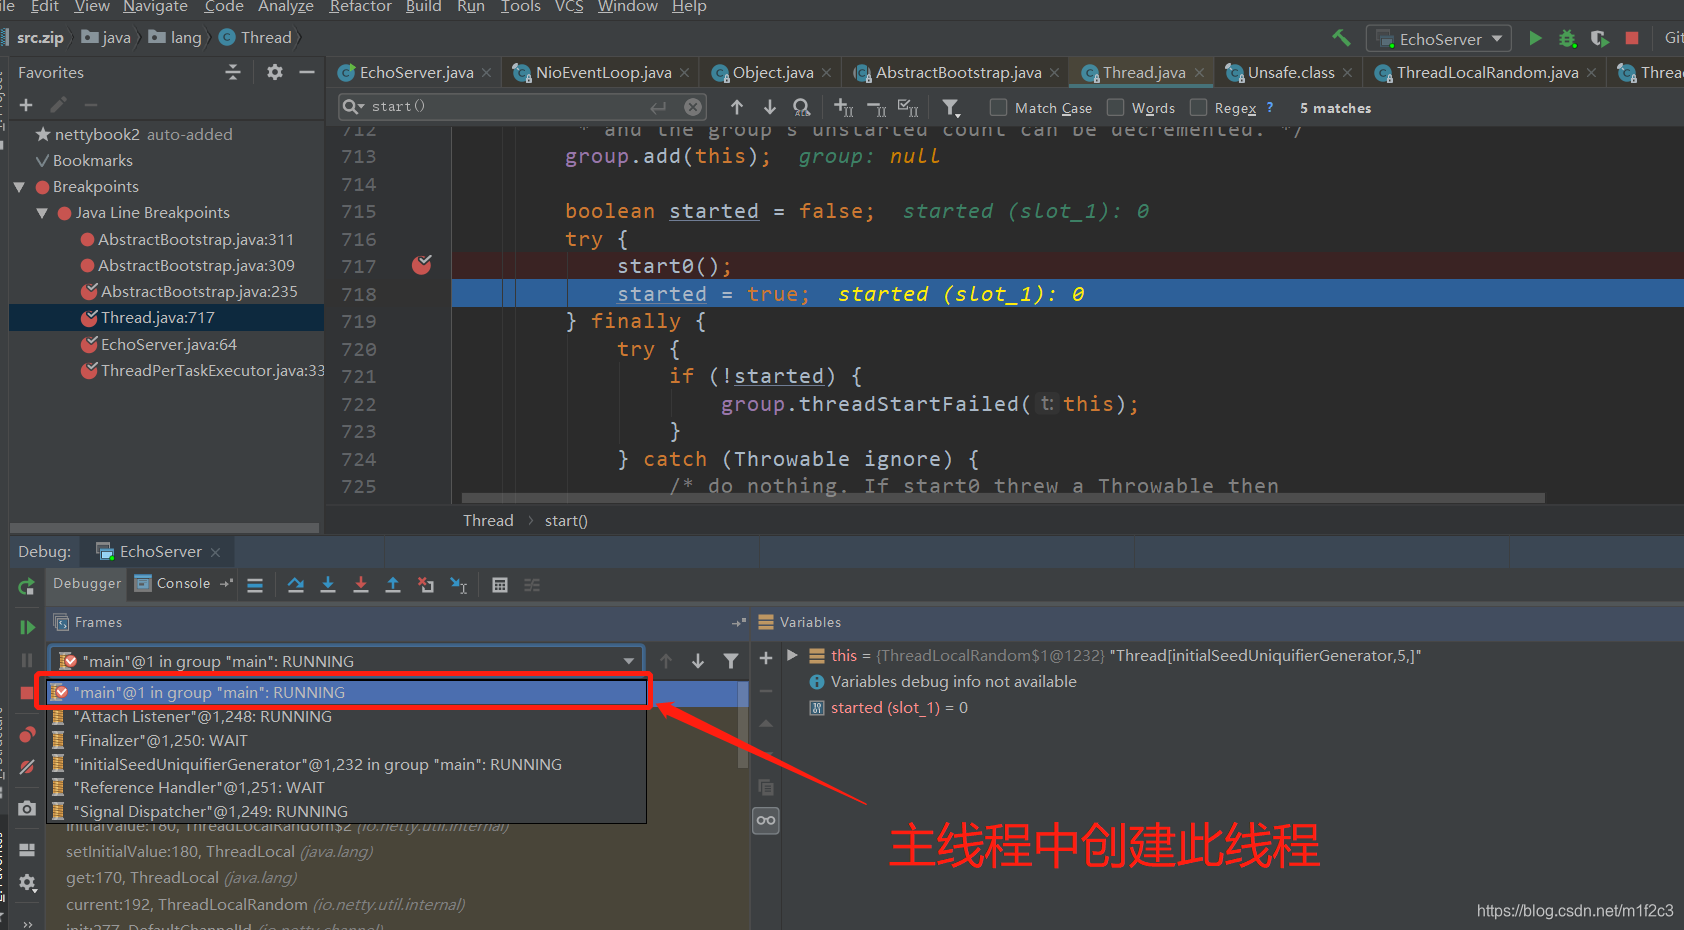Stop the process from main toolbar
The image size is (1684, 930).
click(x=1632, y=38)
